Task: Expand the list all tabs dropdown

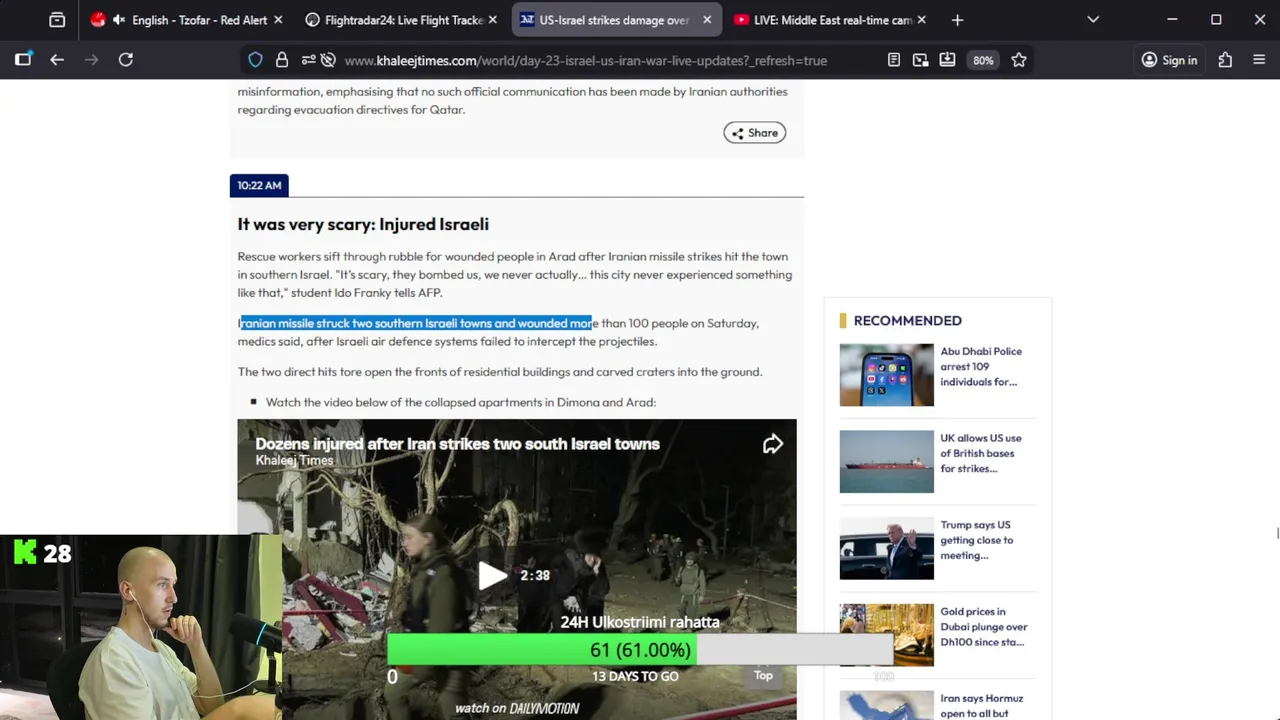Action: (x=1093, y=20)
